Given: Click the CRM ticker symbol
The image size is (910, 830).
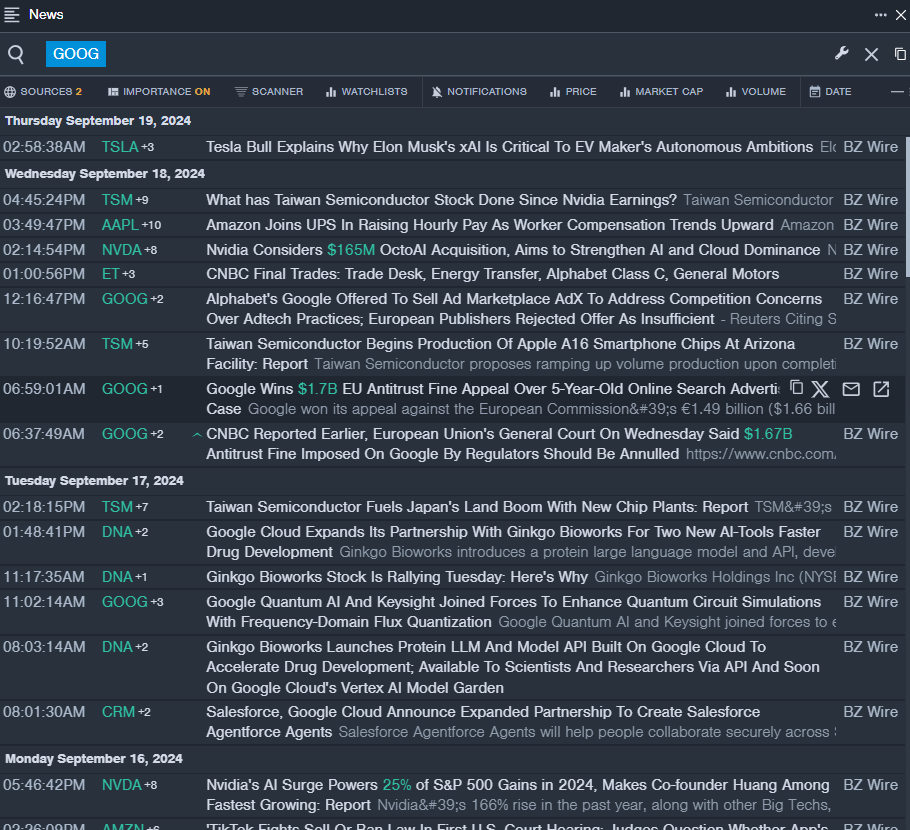Looking at the screenshot, I should (118, 712).
